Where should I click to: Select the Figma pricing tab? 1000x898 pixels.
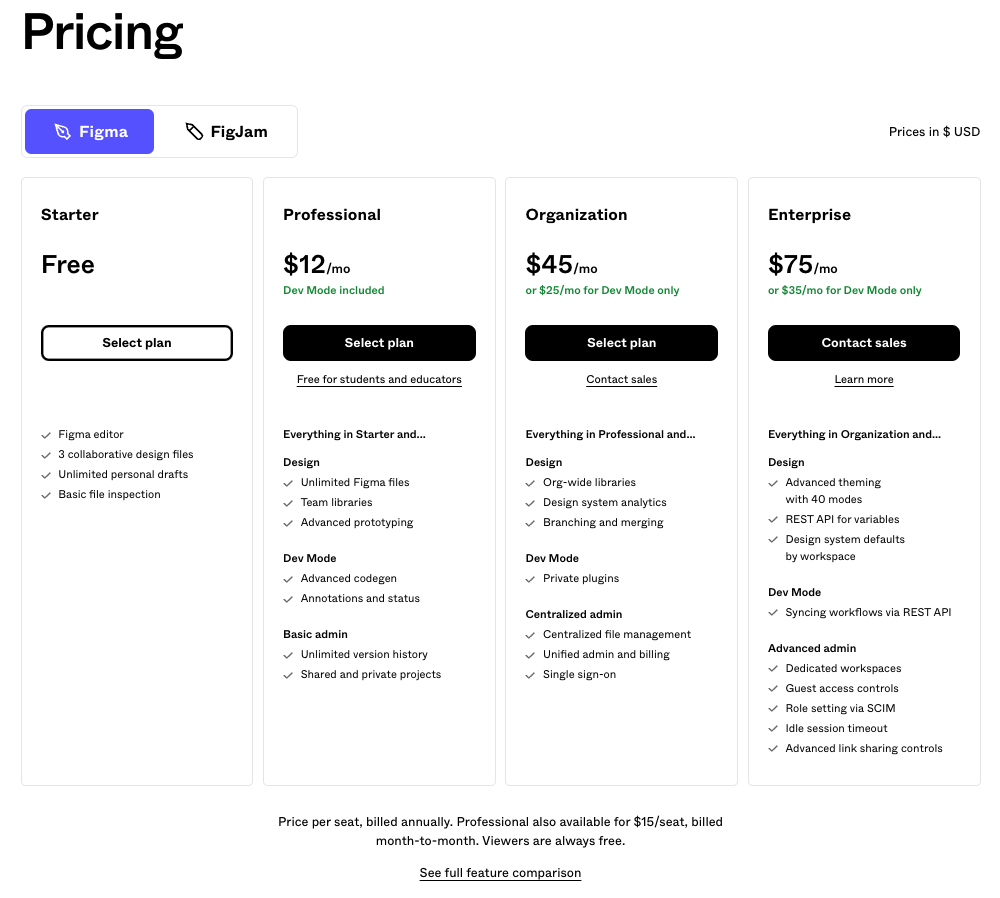[89, 131]
